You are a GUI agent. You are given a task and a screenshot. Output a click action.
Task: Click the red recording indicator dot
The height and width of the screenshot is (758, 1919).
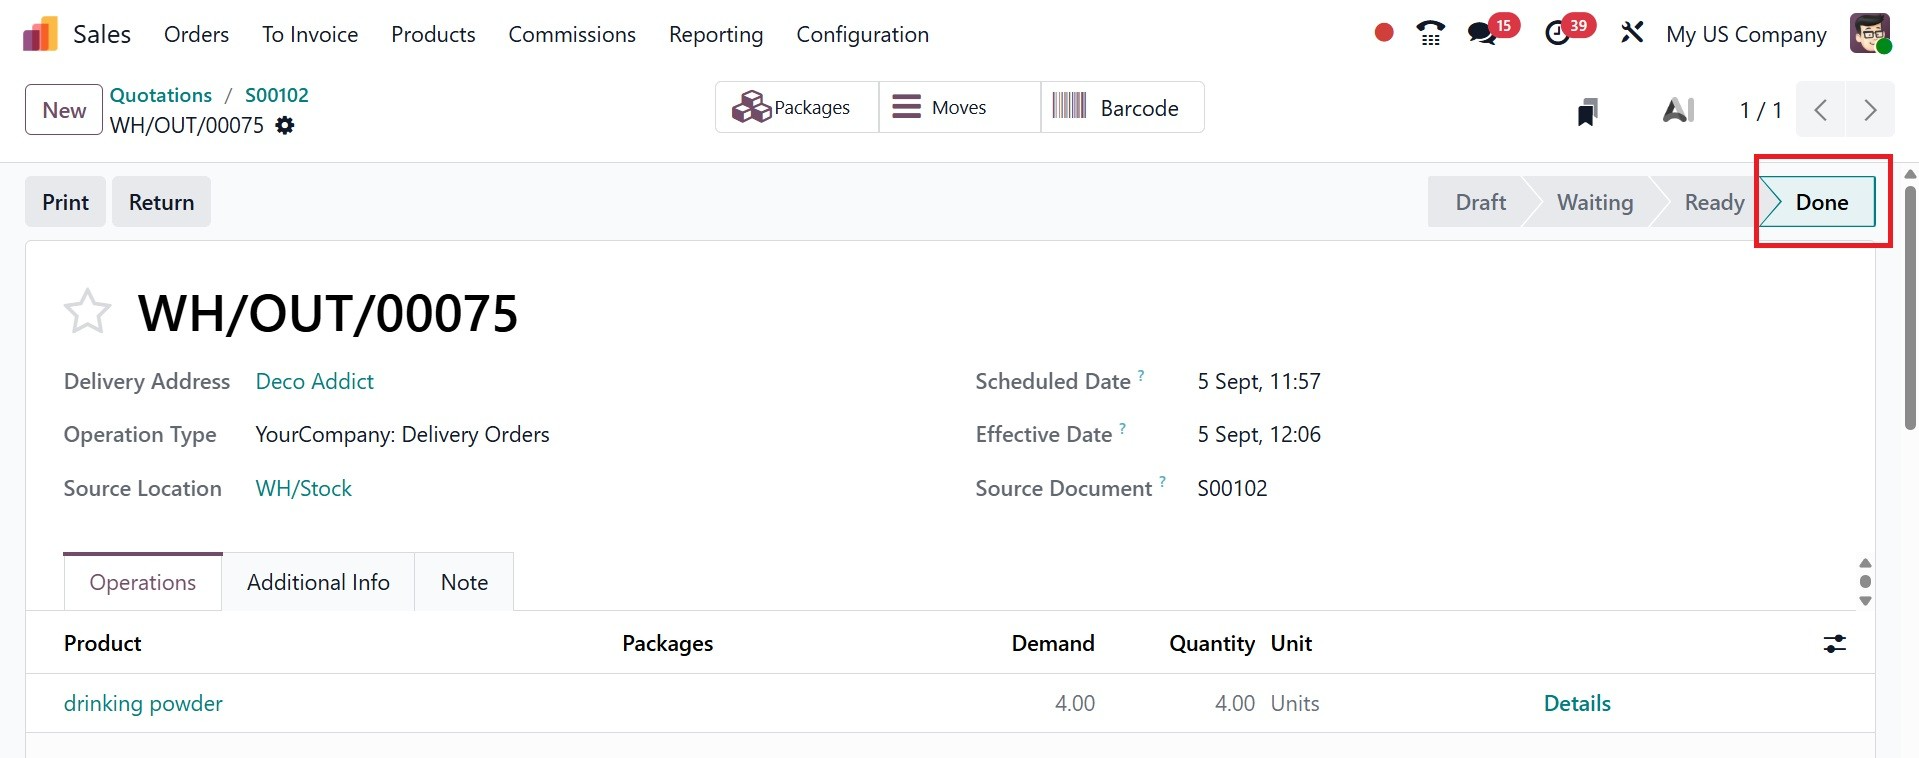[1384, 33]
